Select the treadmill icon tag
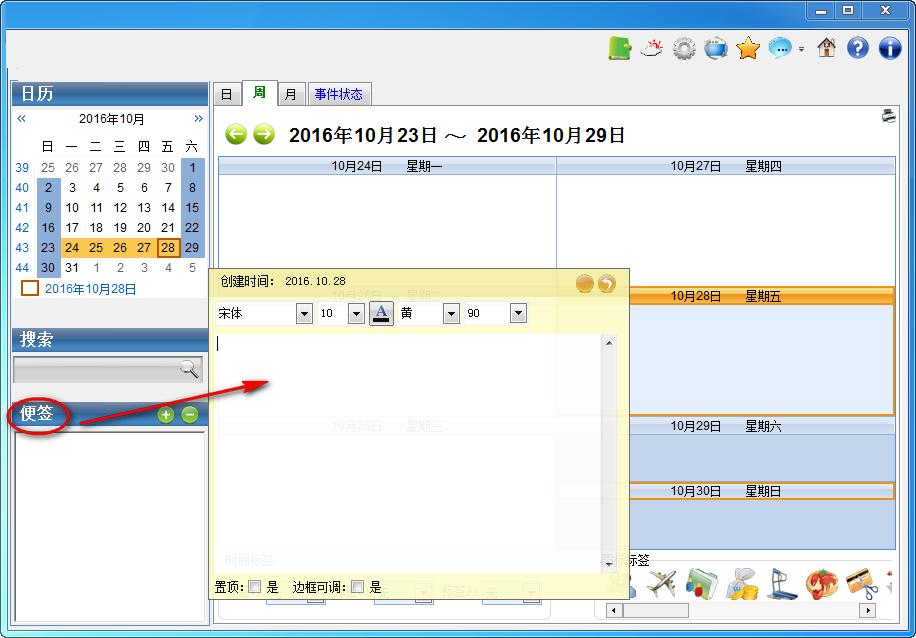This screenshot has width=916, height=638. click(x=781, y=584)
